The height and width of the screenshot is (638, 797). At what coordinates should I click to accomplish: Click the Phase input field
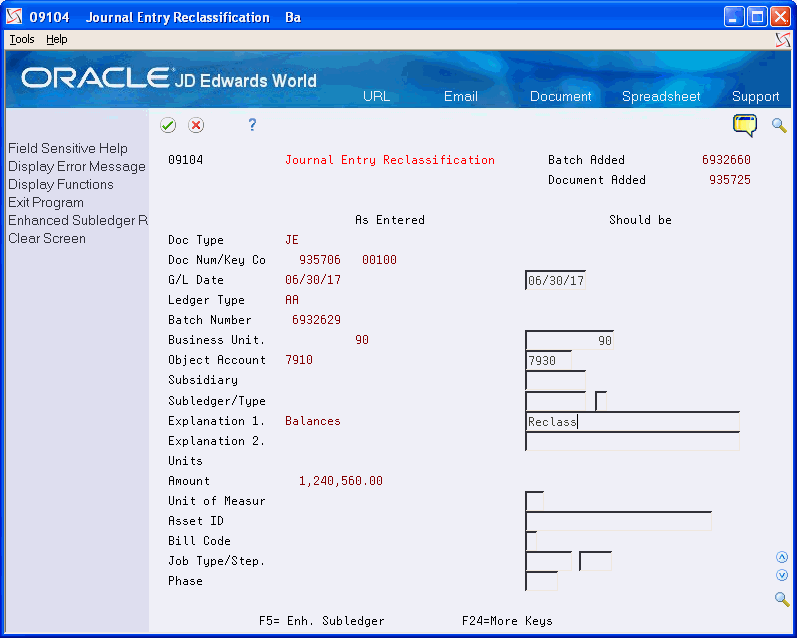tap(541, 581)
